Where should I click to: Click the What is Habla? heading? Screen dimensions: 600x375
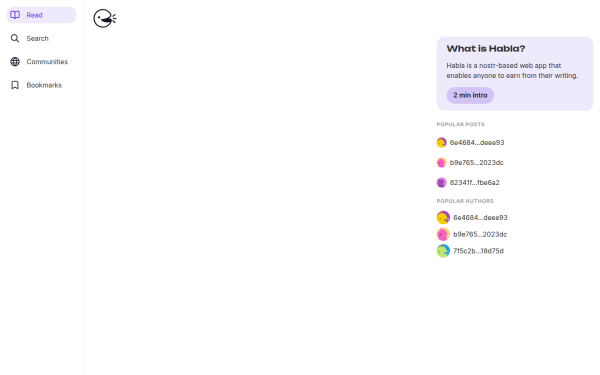pyautogui.click(x=486, y=49)
